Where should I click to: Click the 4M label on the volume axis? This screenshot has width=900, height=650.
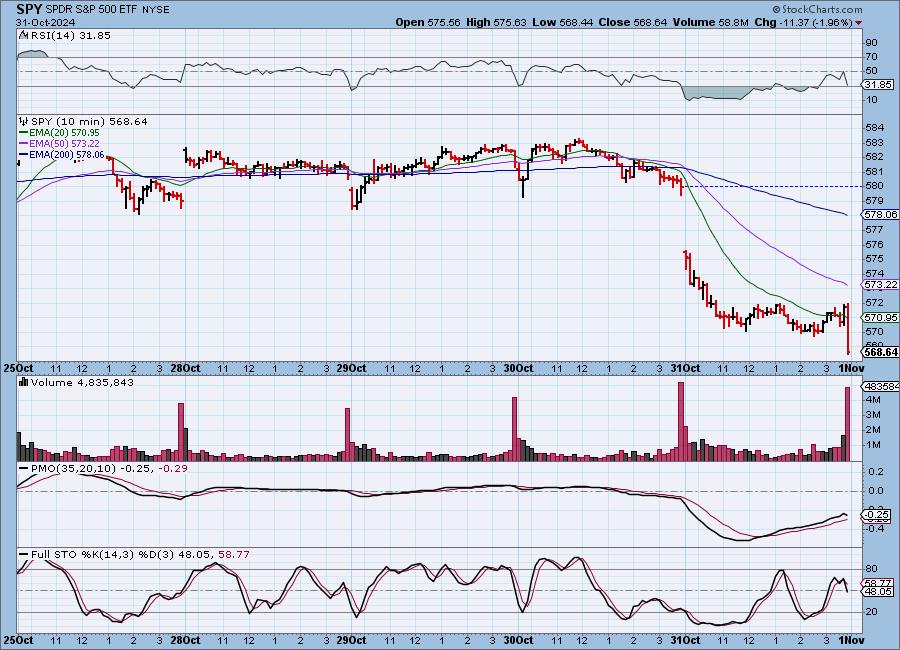[x=873, y=400]
